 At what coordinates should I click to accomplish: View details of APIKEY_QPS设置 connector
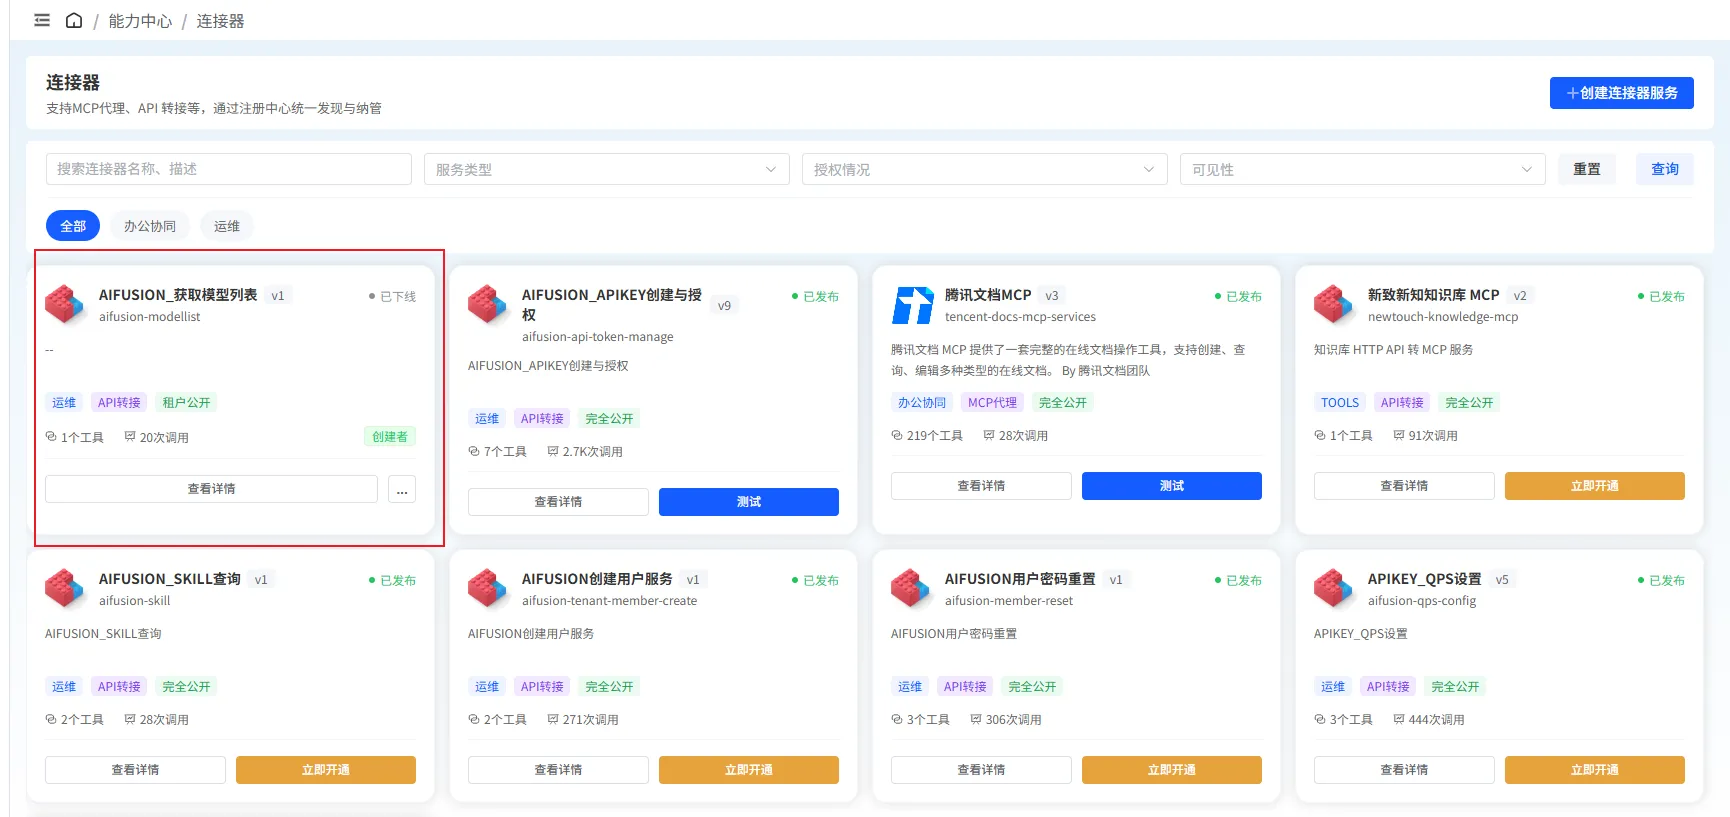coord(1404,770)
